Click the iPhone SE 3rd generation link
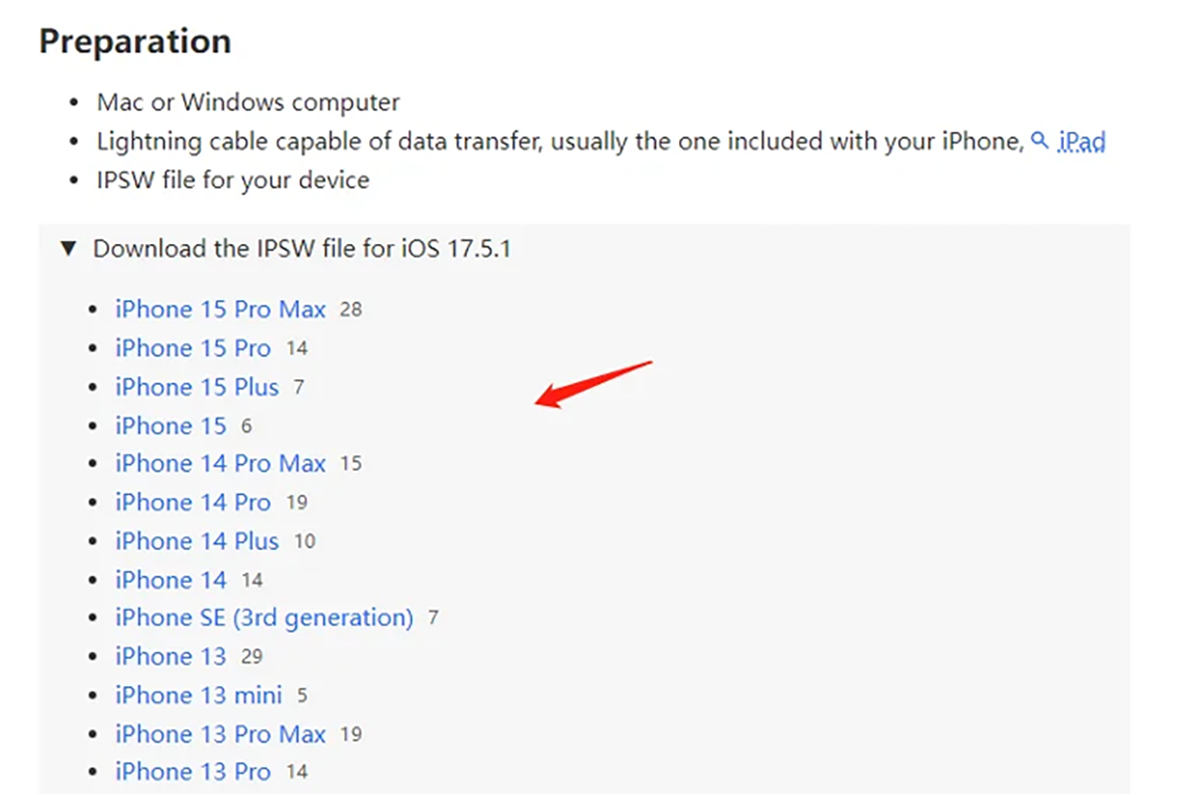 263,617
